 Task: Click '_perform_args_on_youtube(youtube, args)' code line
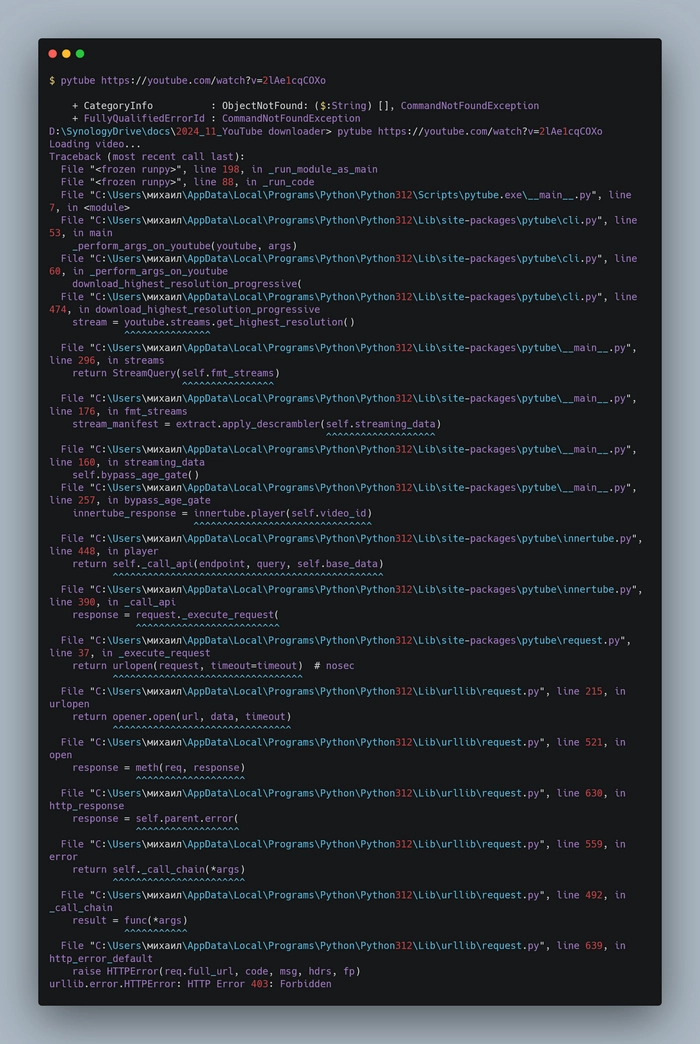coord(184,246)
